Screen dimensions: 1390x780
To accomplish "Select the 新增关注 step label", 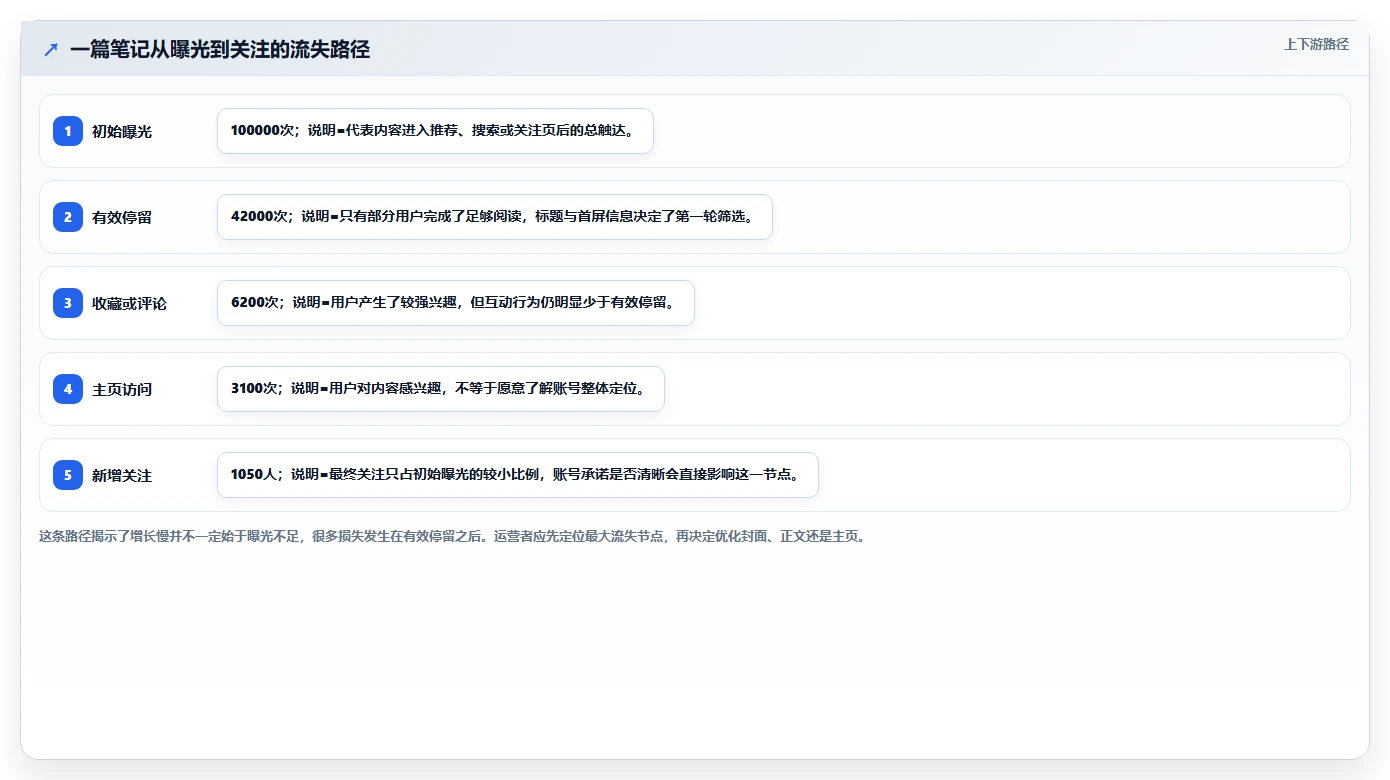I will pos(122,475).
